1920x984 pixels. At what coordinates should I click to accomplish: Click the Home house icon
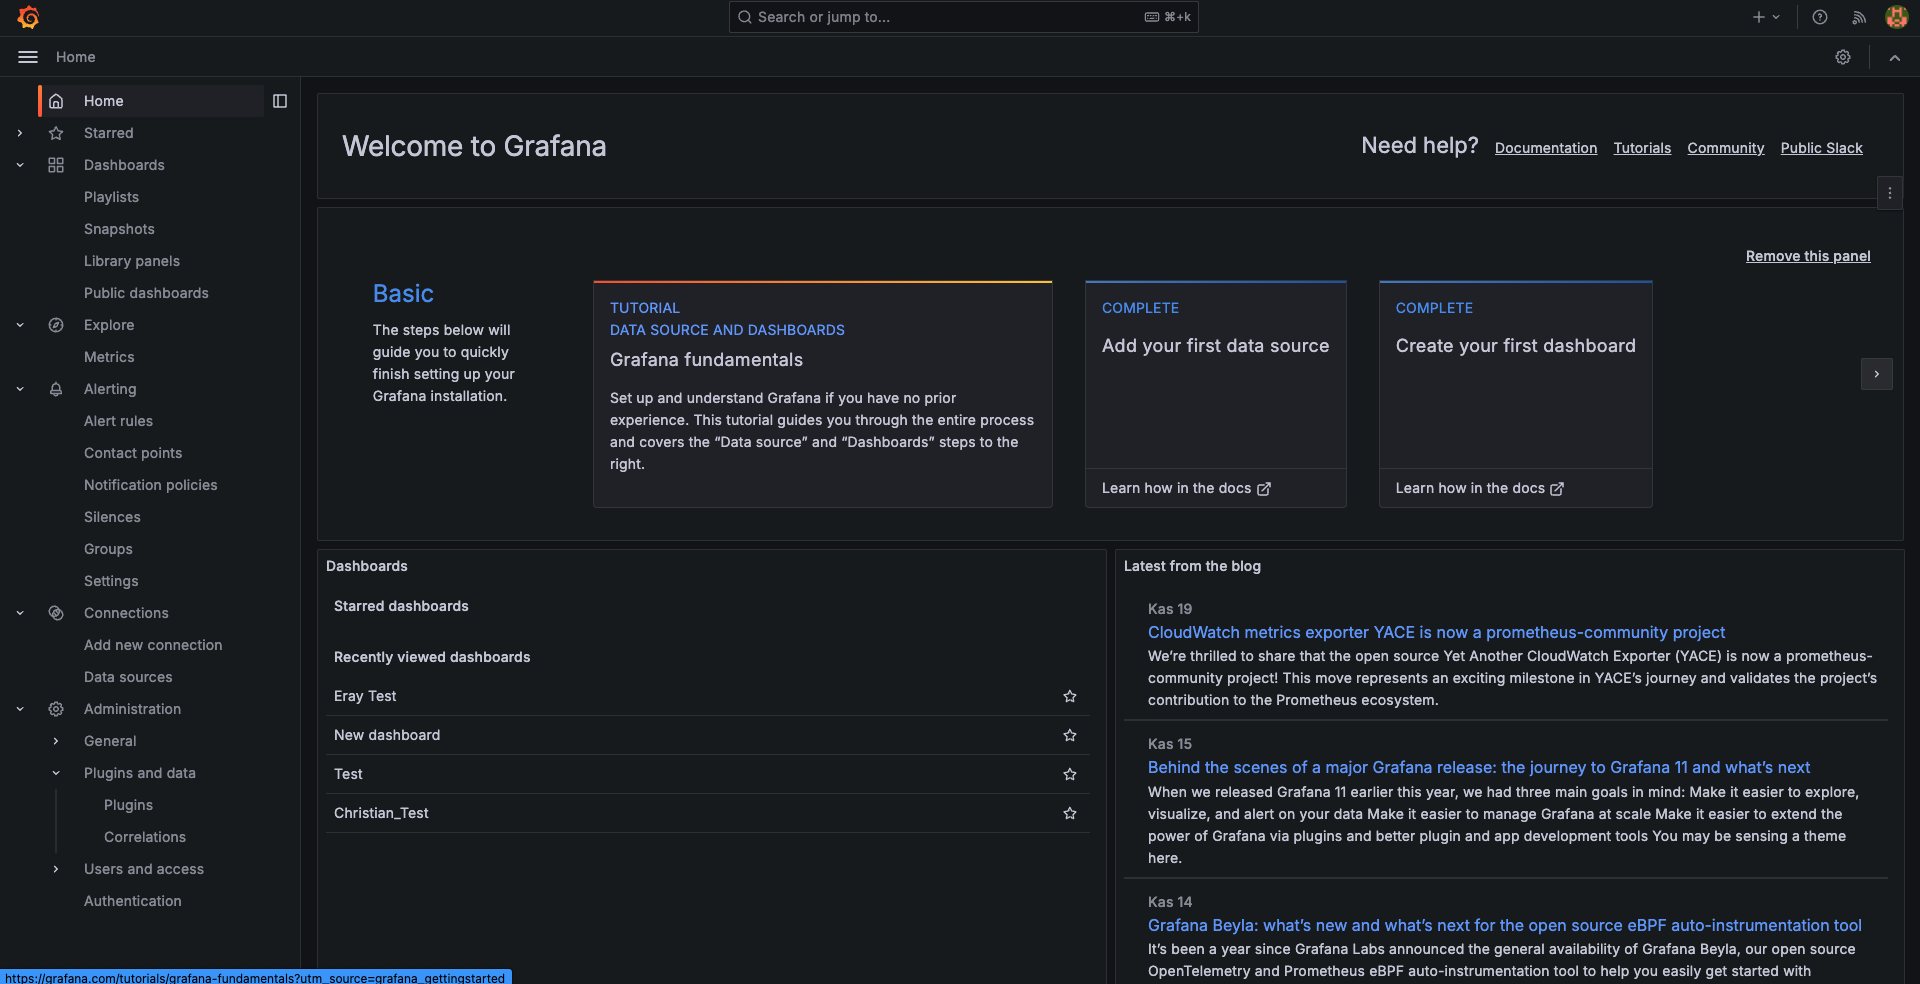[x=56, y=101]
